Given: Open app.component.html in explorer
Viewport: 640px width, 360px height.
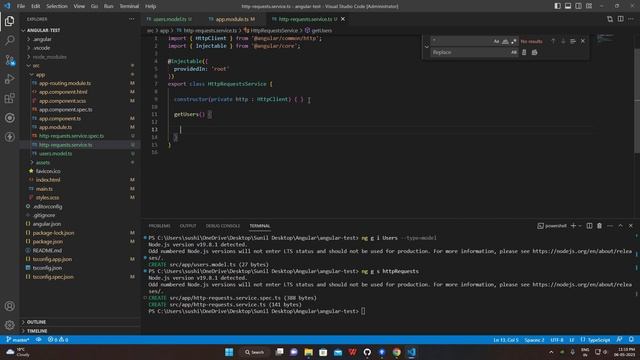Looking at the screenshot, I should [x=63, y=92].
